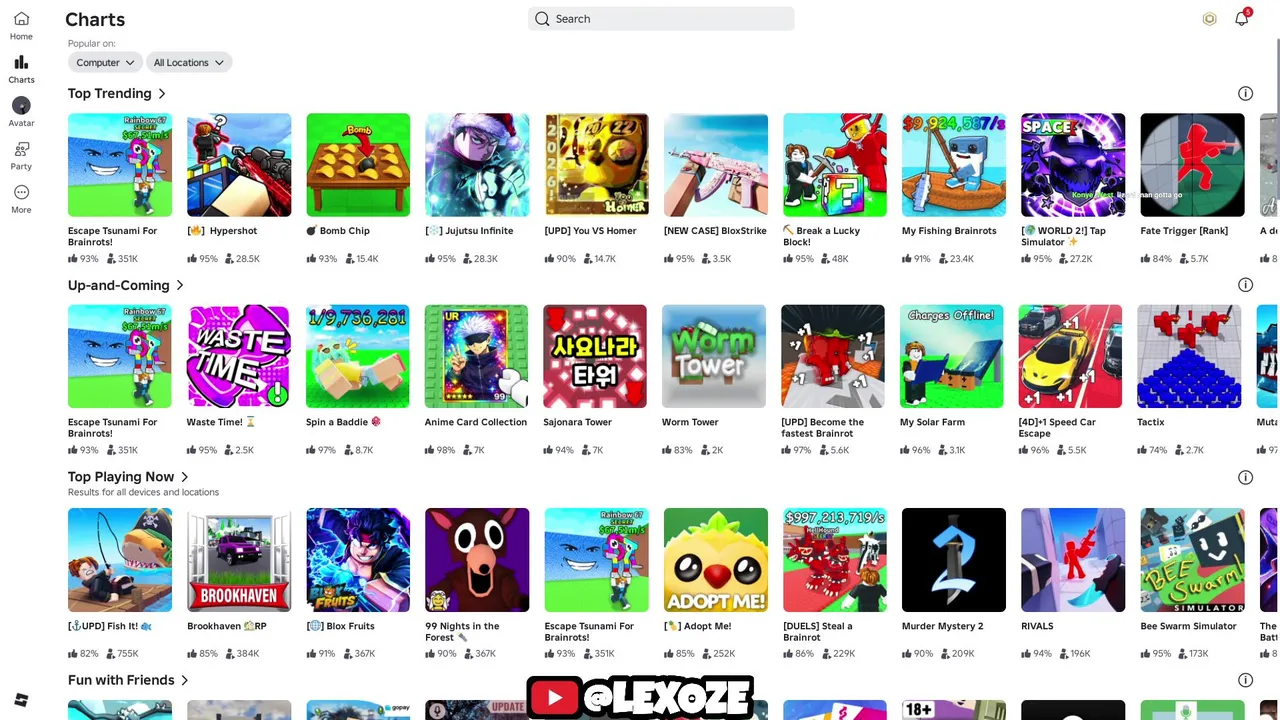Open the Top Playing Now section link

tap(128, 477)
